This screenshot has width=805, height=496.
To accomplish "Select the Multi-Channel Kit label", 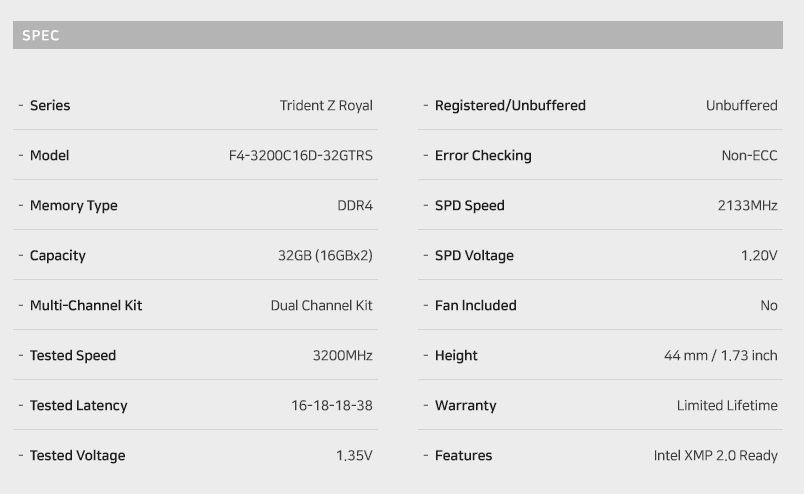I will point(86,305).
